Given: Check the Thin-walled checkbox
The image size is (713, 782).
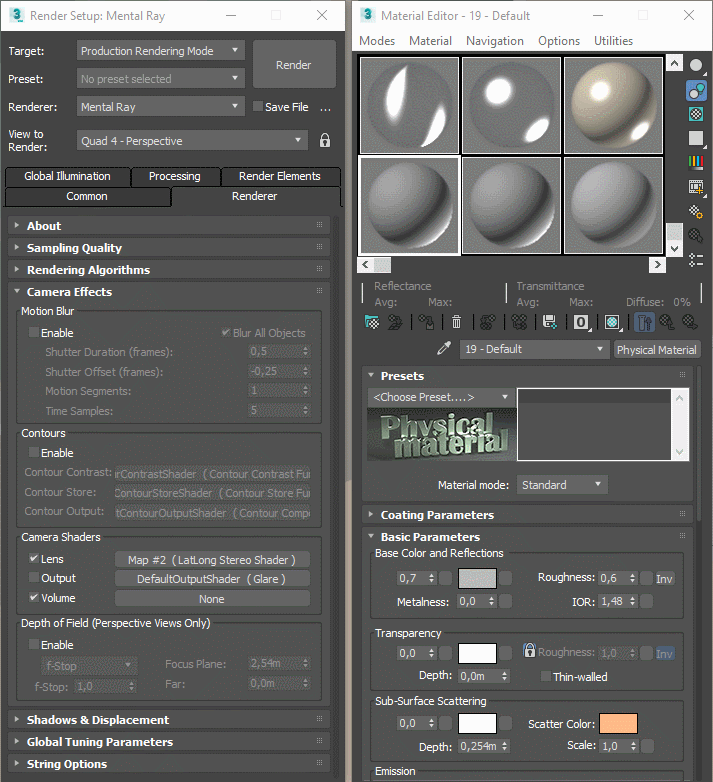Looking at the screenshot, I should point(546,676).
